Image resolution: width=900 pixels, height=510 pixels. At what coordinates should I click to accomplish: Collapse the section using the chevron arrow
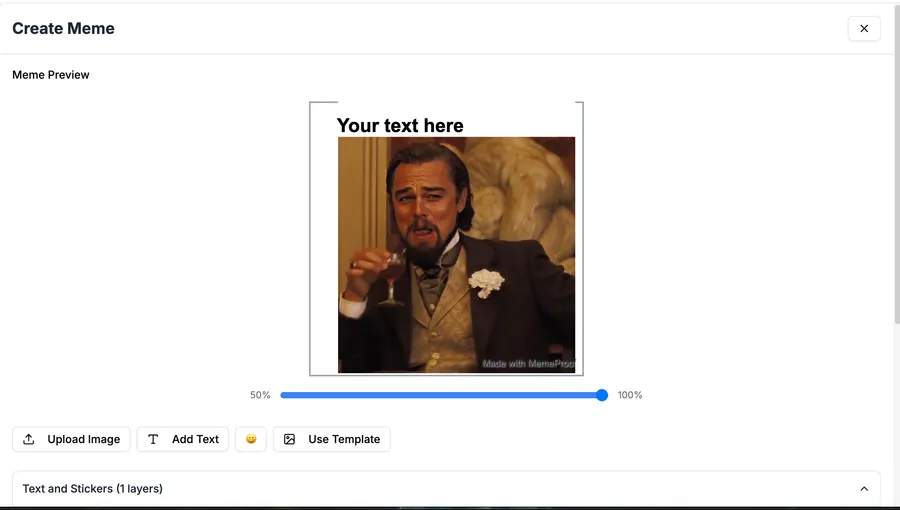[864, 489]
